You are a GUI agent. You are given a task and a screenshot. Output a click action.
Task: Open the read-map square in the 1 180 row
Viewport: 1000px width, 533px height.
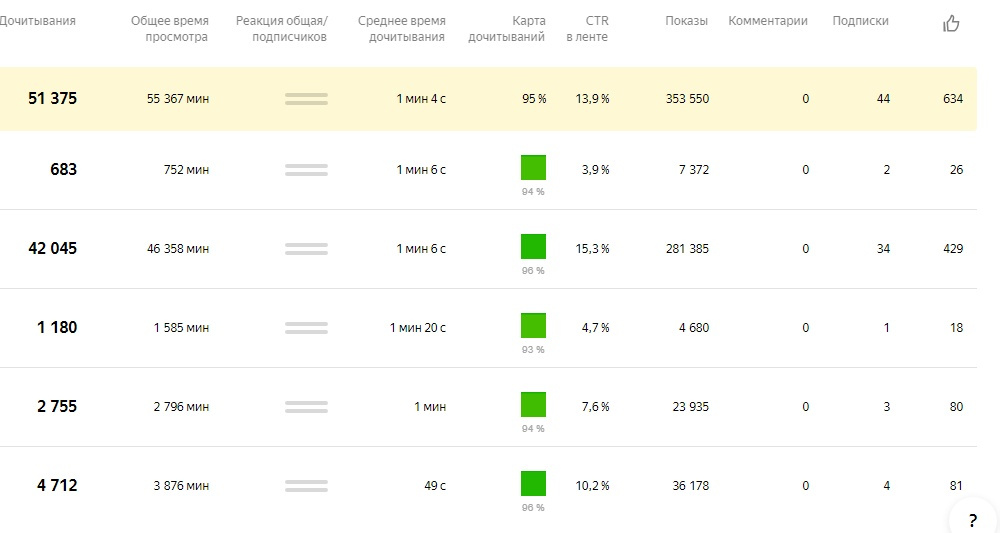pos(533,325)
